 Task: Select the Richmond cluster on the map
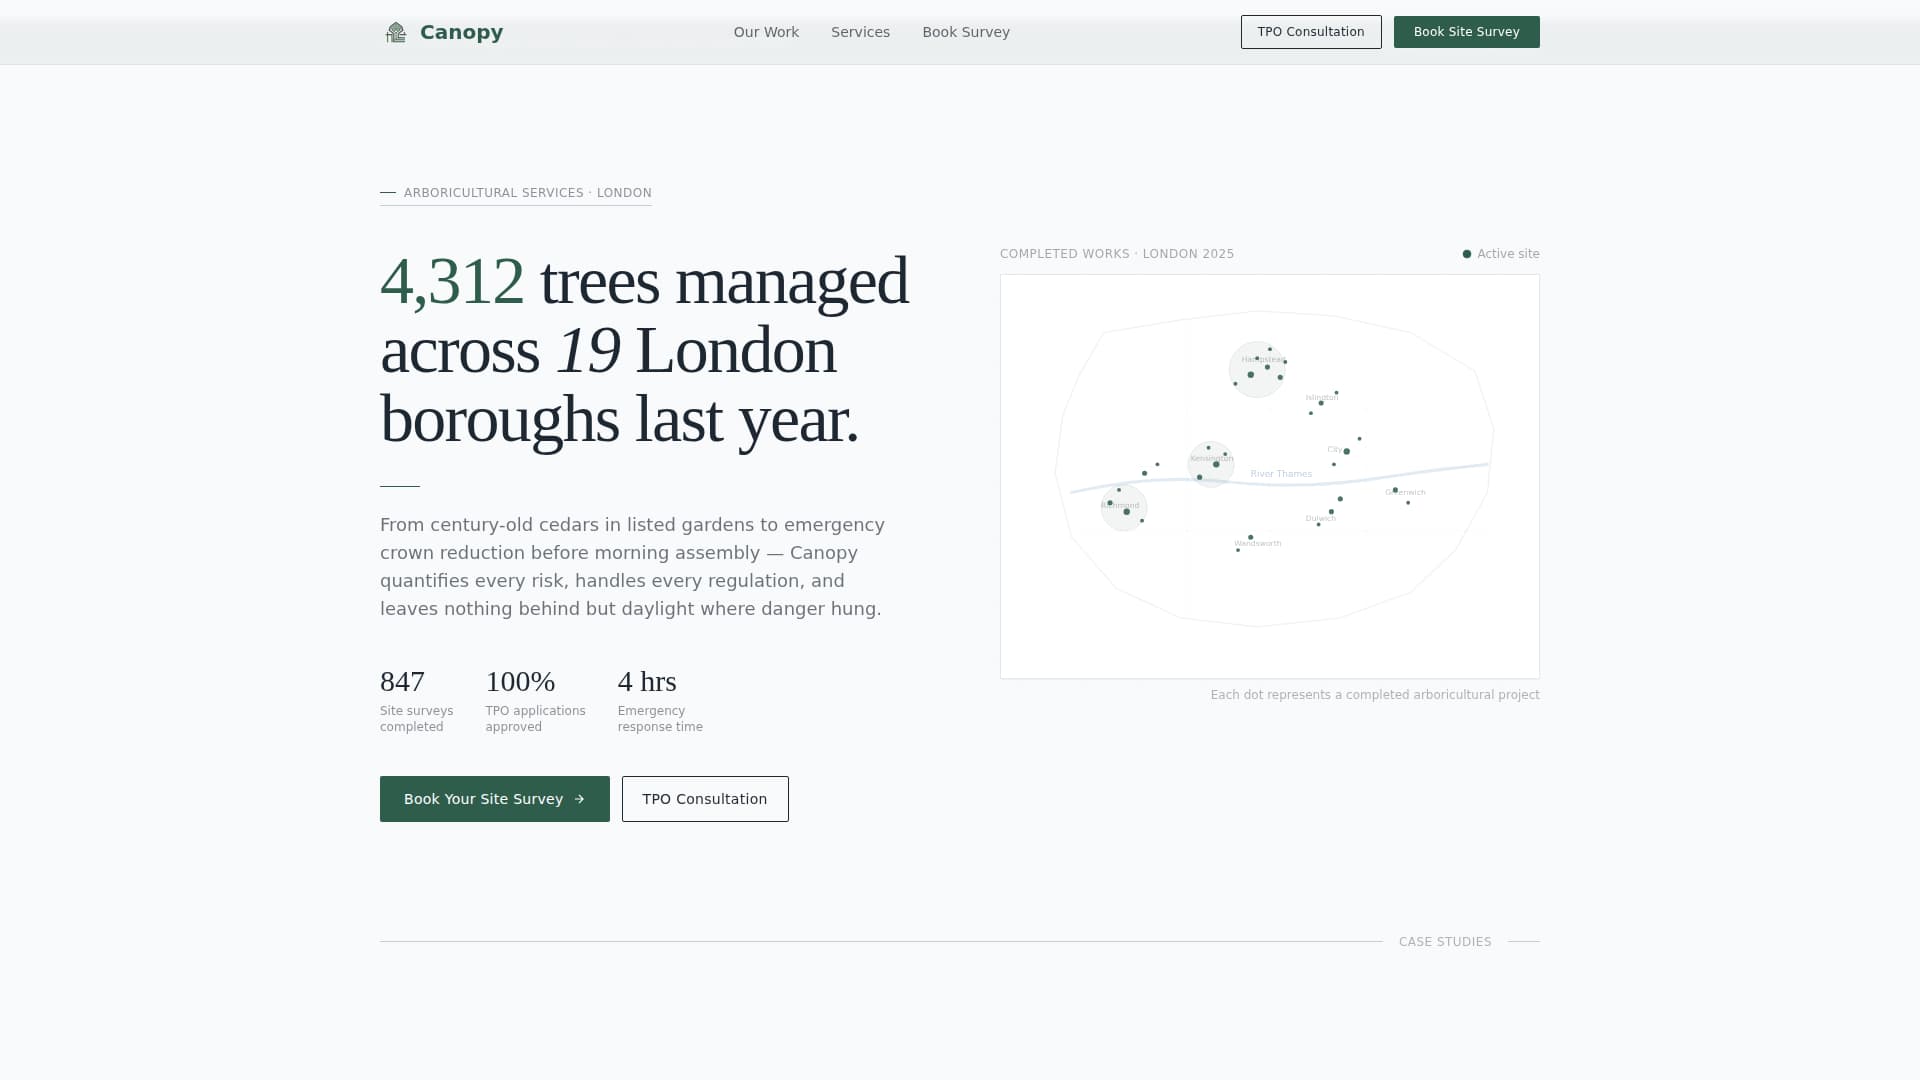click(1124, 507)
